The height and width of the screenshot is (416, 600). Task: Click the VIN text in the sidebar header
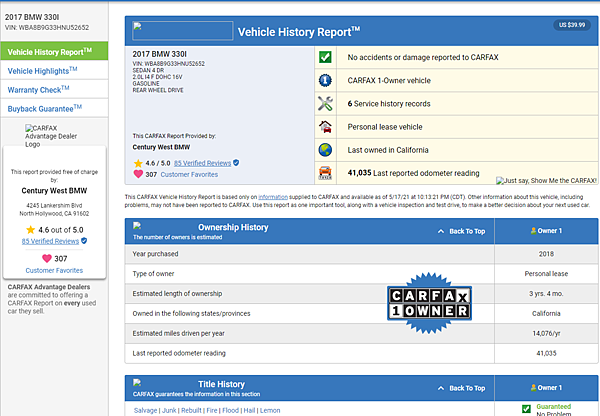click(x=47, y=28)
